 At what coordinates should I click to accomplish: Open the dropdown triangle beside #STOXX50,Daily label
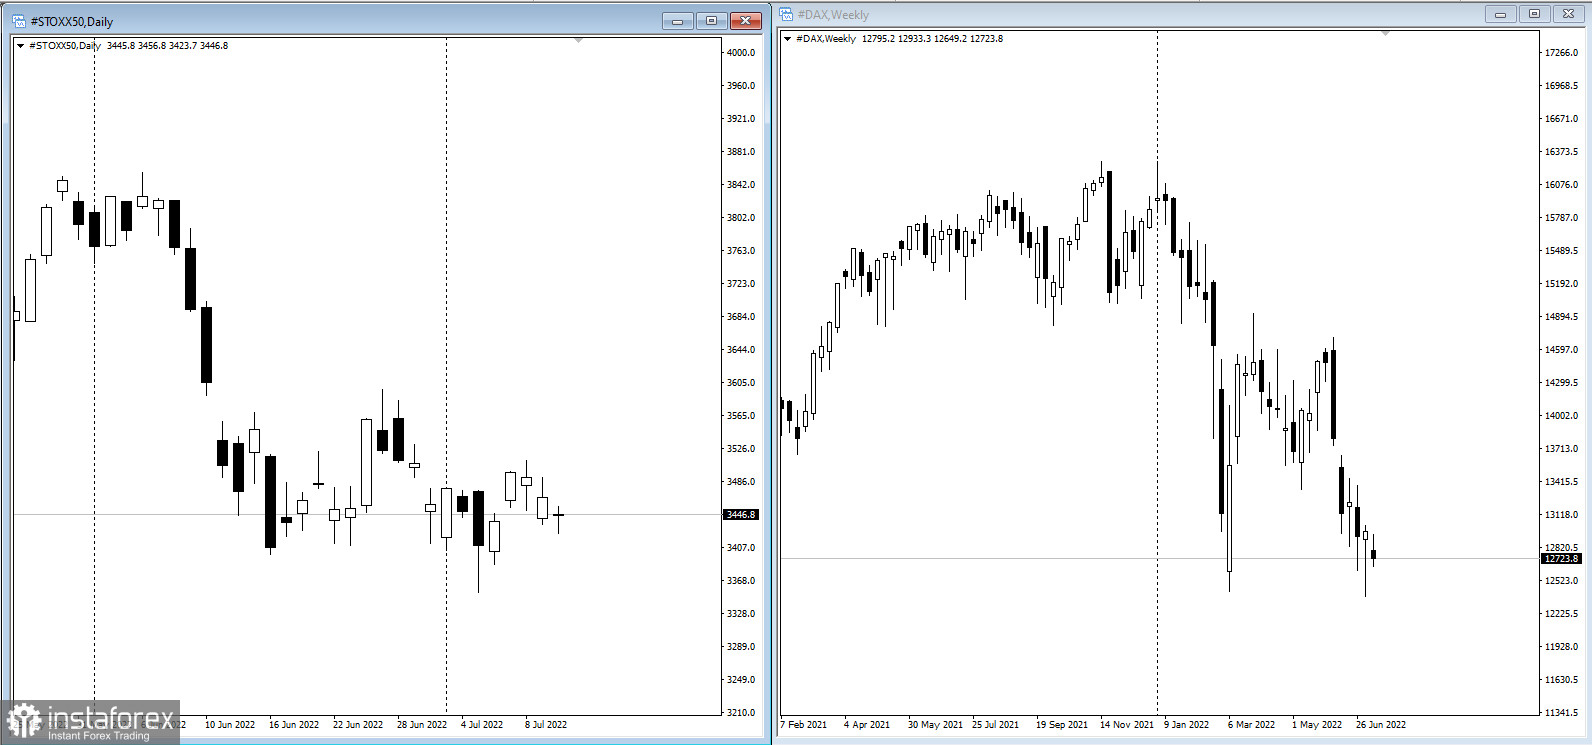pos(20,46)
